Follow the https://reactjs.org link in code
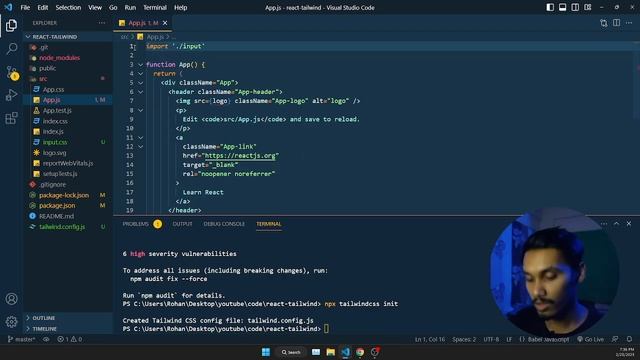Viewport: 640px width, 360px height. (x=240, y=156)
